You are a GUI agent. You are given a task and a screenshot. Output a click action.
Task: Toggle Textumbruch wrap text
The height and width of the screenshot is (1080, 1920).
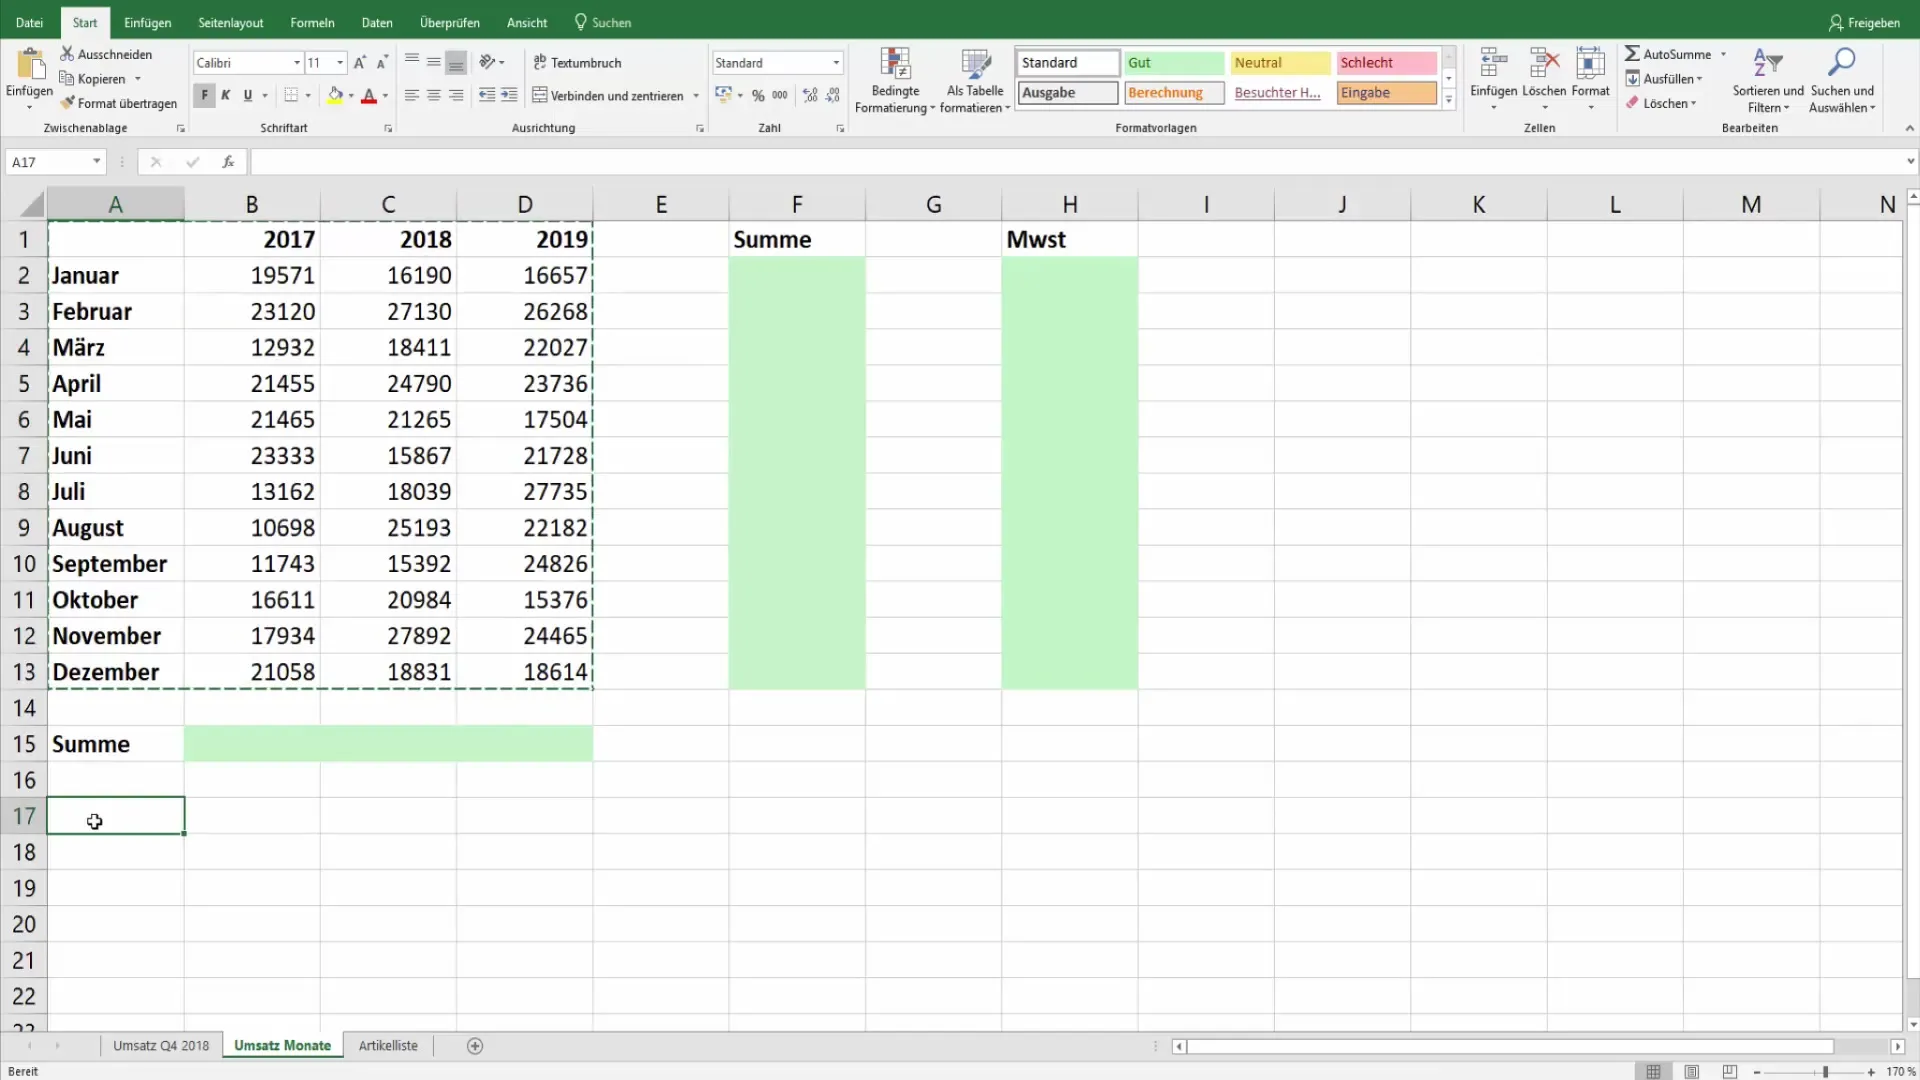tap(577, 62)
